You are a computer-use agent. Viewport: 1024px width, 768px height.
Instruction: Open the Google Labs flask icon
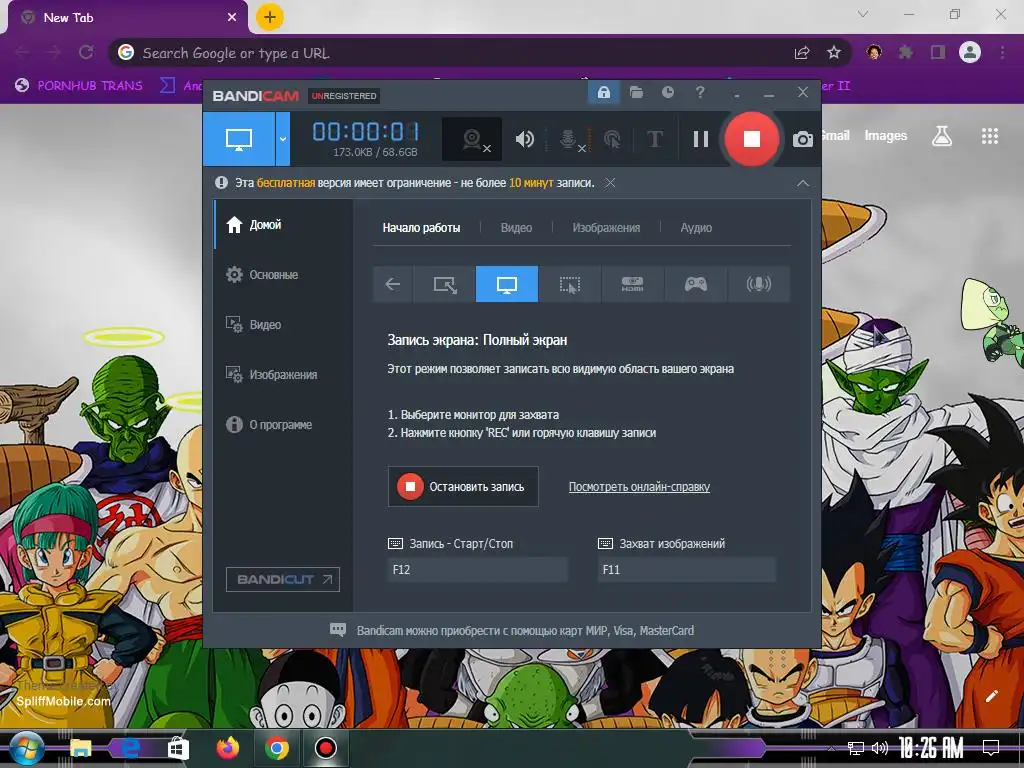tap(942, 136)
